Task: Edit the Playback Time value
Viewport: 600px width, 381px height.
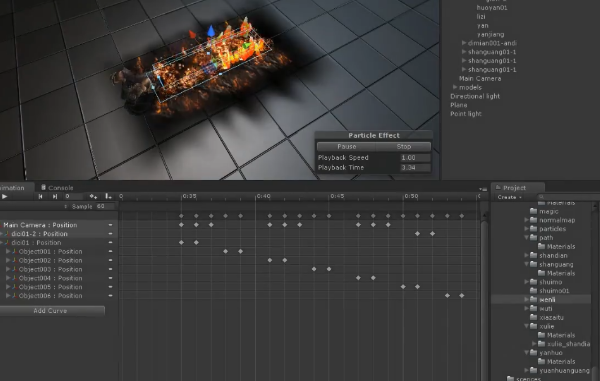Action: click(415, 168)
